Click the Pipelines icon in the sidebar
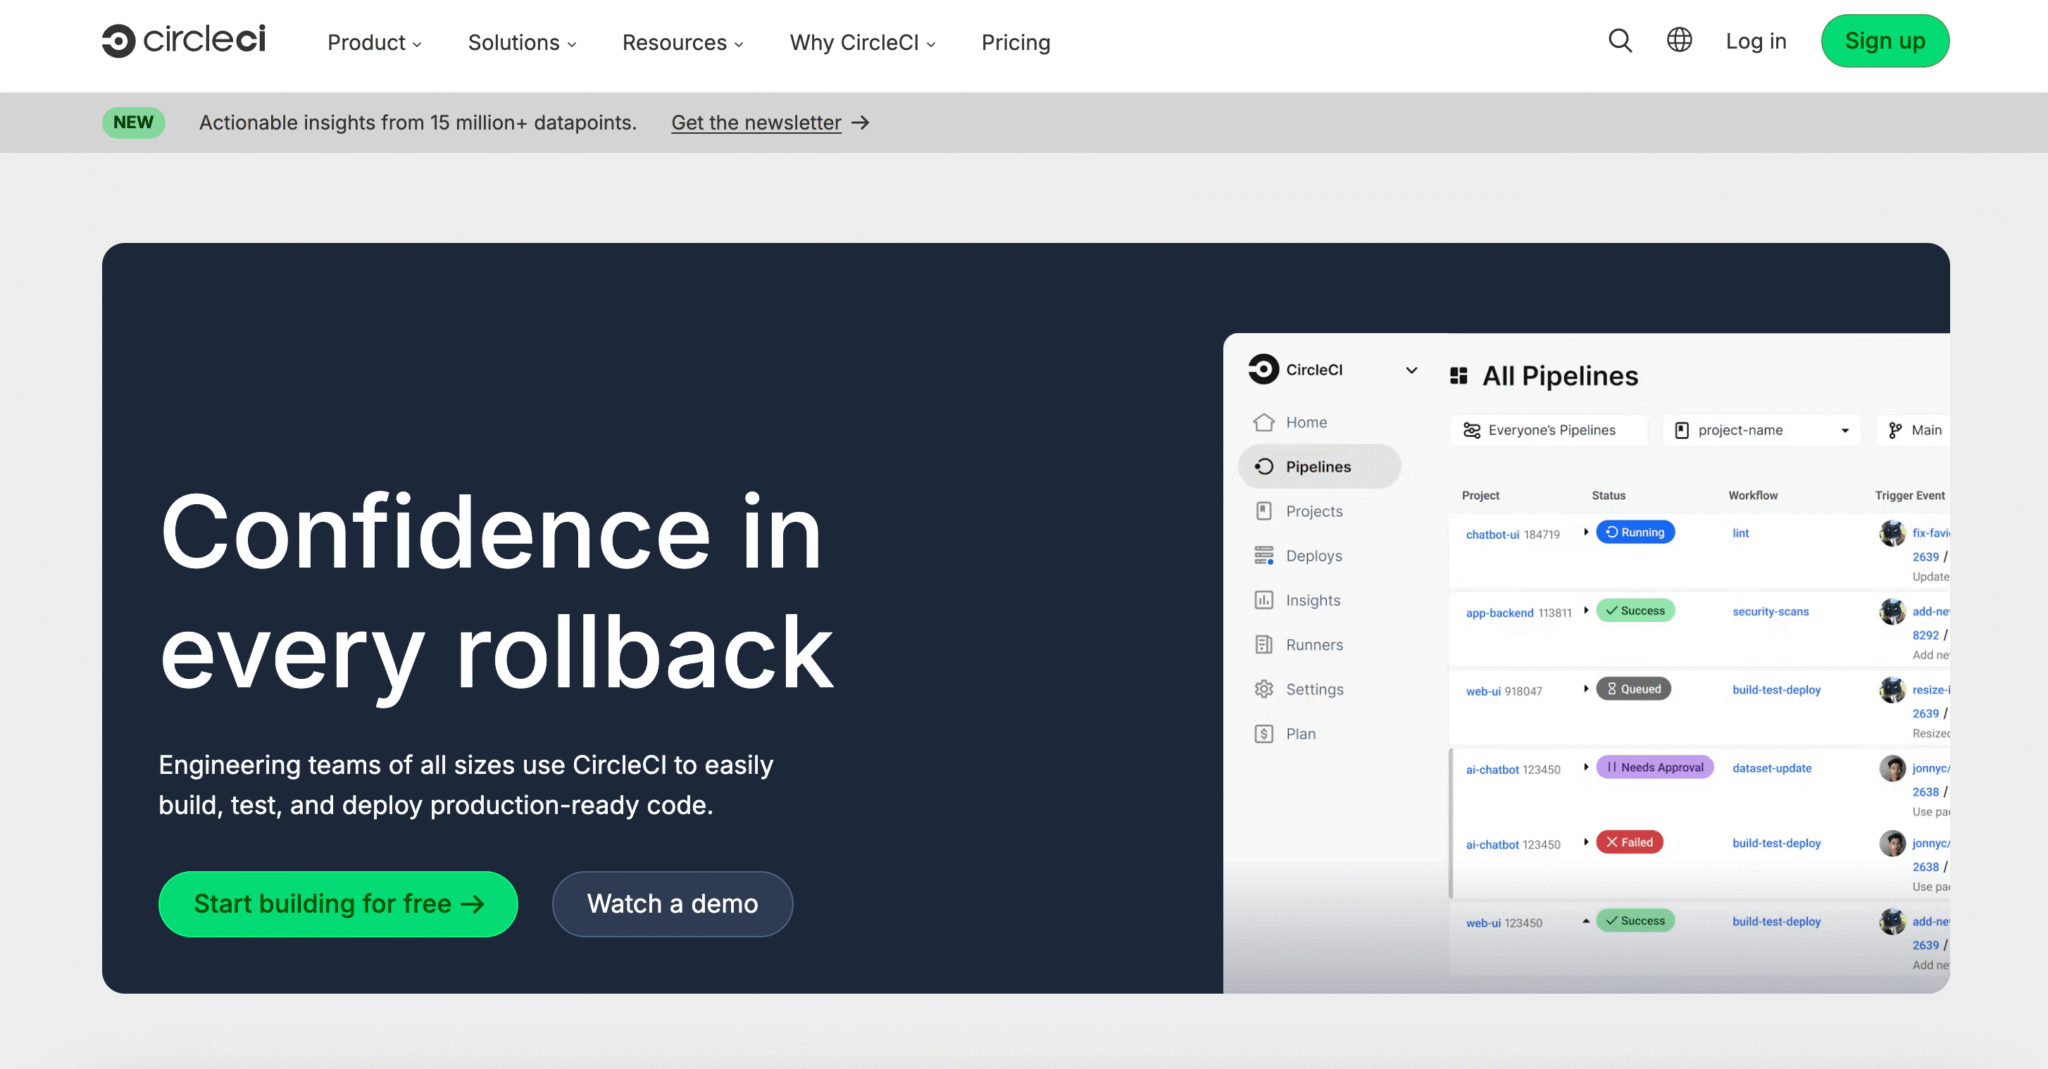2048x1069 pixels. tap(1264, 467)
